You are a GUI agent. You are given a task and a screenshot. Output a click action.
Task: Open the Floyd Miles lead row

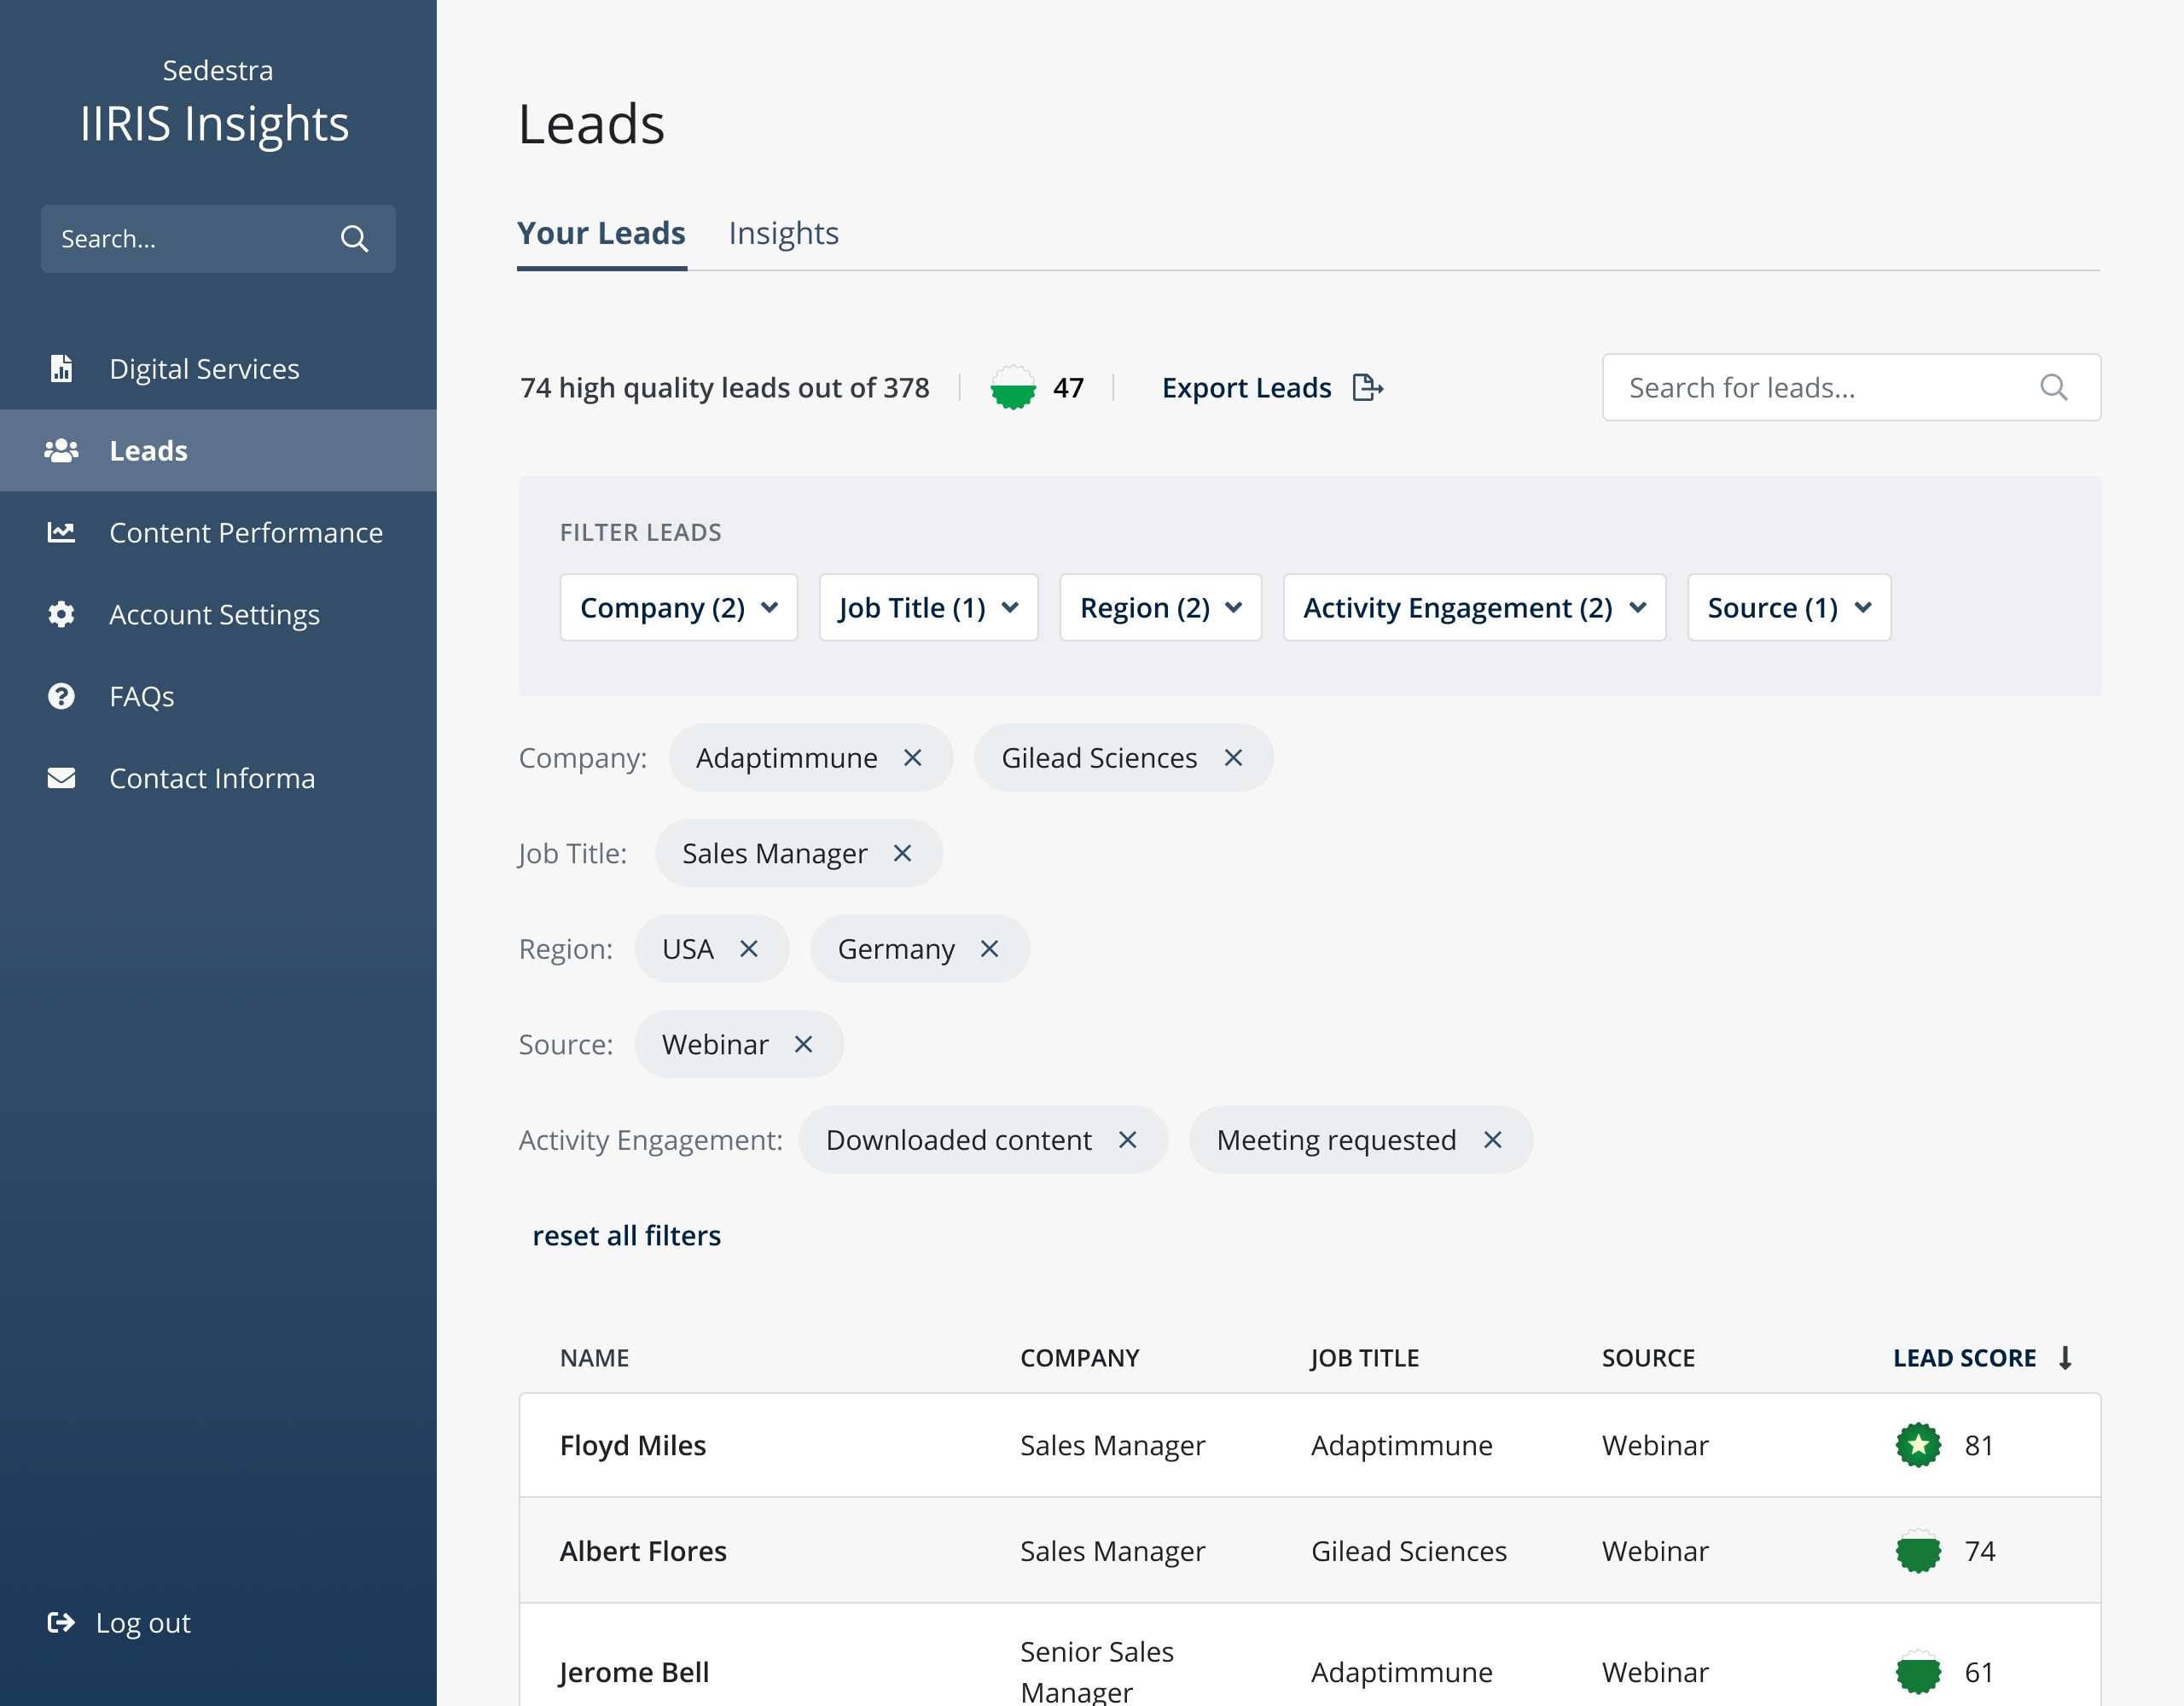(x=1309, y=1445)
